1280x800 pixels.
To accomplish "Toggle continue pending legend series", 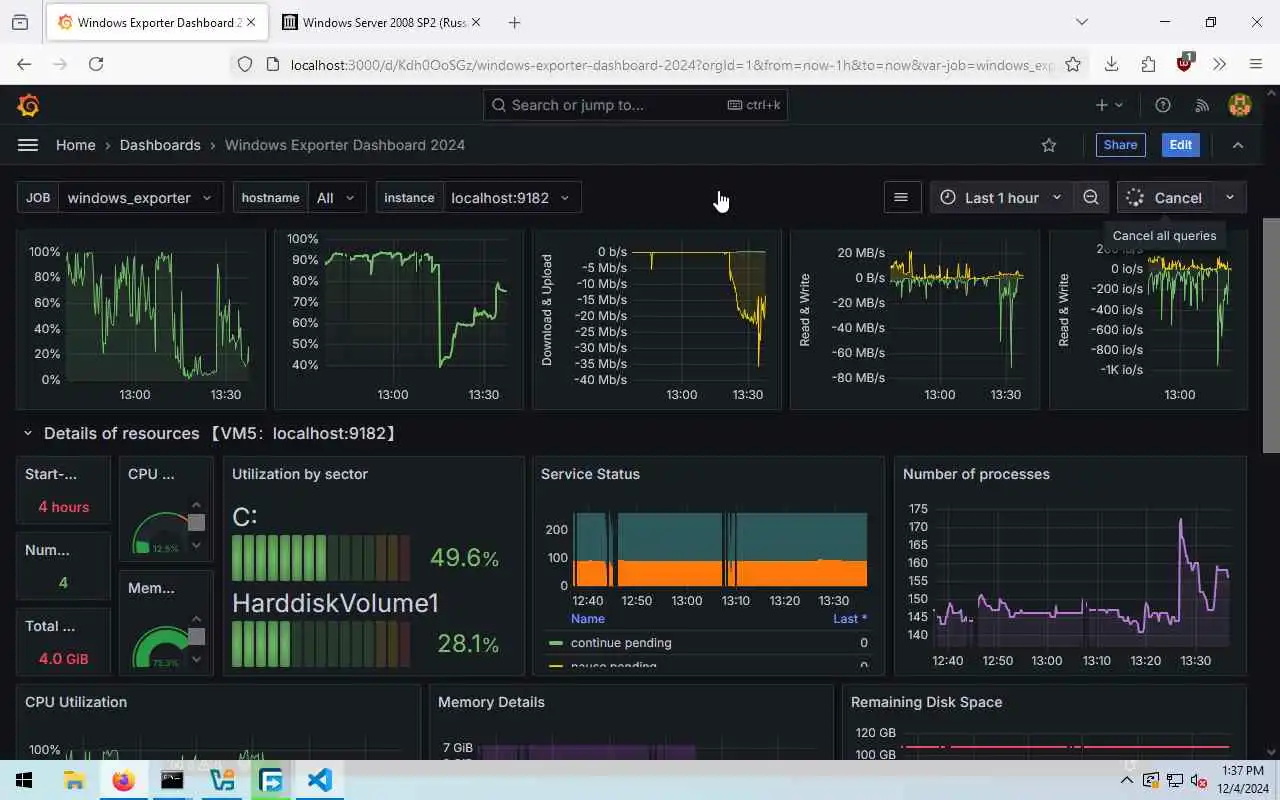I will pyautogui.click(x=621, y=643).
